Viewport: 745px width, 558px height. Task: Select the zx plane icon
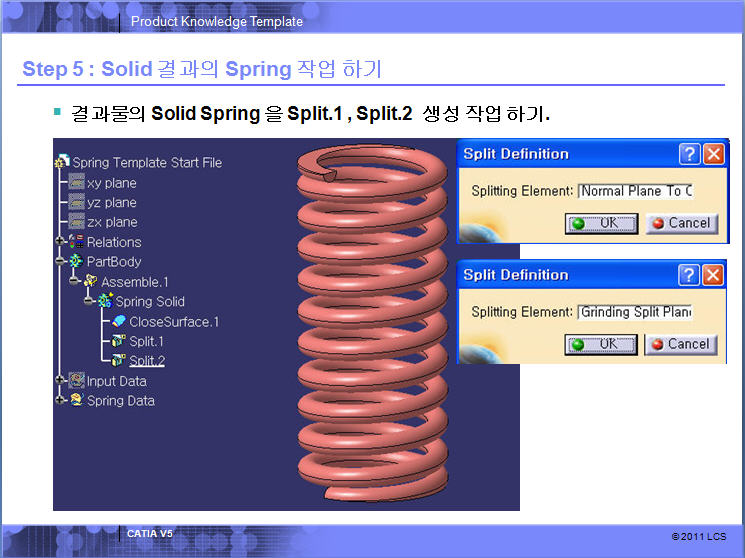tap(76, 222)
